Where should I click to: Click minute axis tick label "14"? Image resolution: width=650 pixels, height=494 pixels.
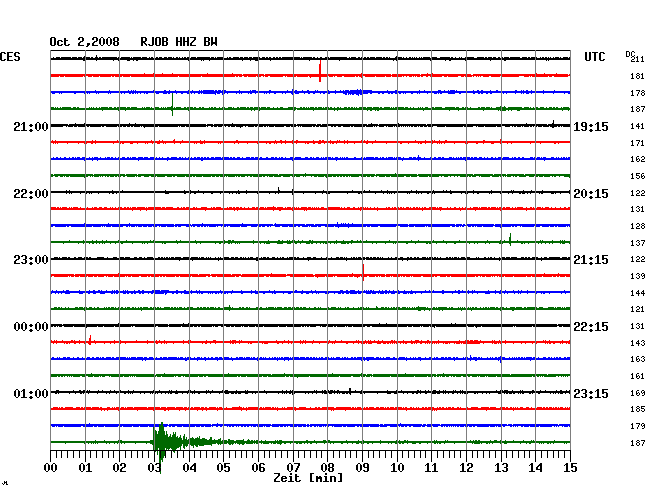(535, 468)
